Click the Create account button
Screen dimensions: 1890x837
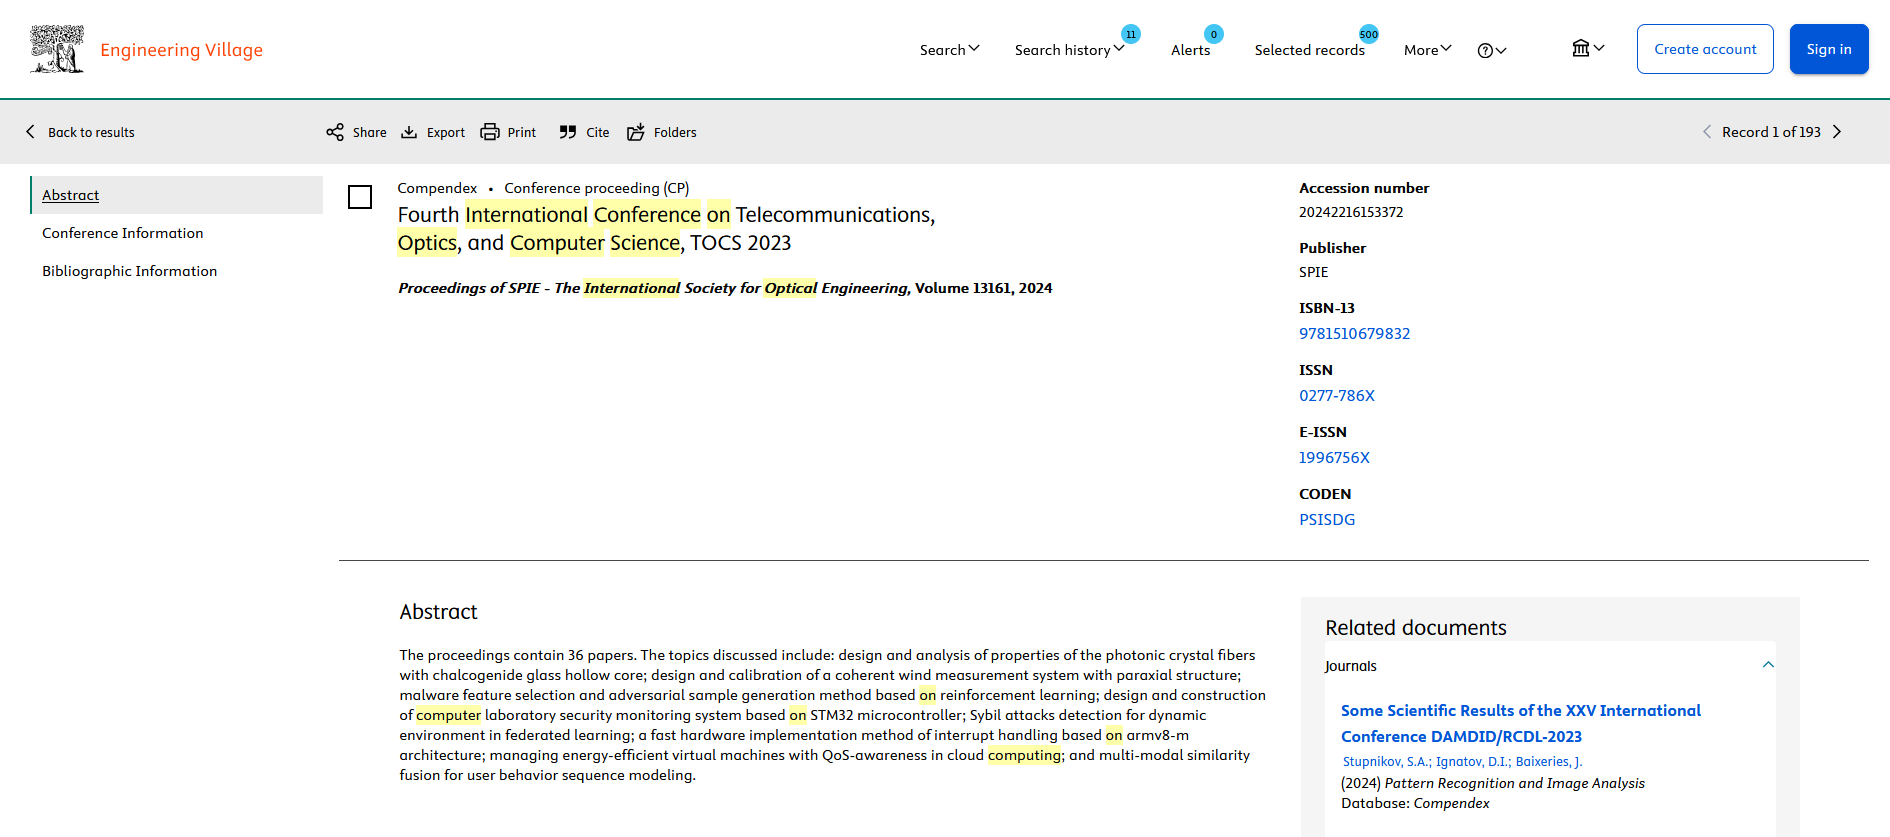pos(1705,49)
